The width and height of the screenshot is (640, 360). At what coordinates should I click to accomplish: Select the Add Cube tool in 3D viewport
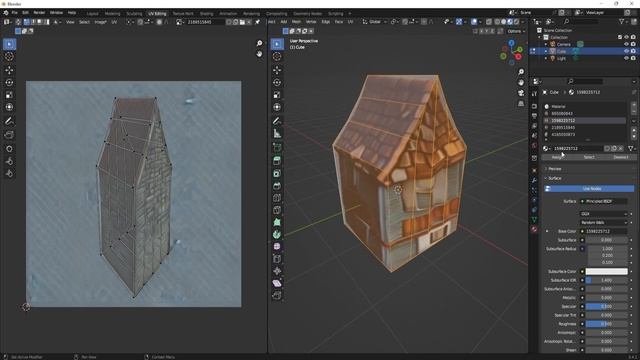click(277, 147)
